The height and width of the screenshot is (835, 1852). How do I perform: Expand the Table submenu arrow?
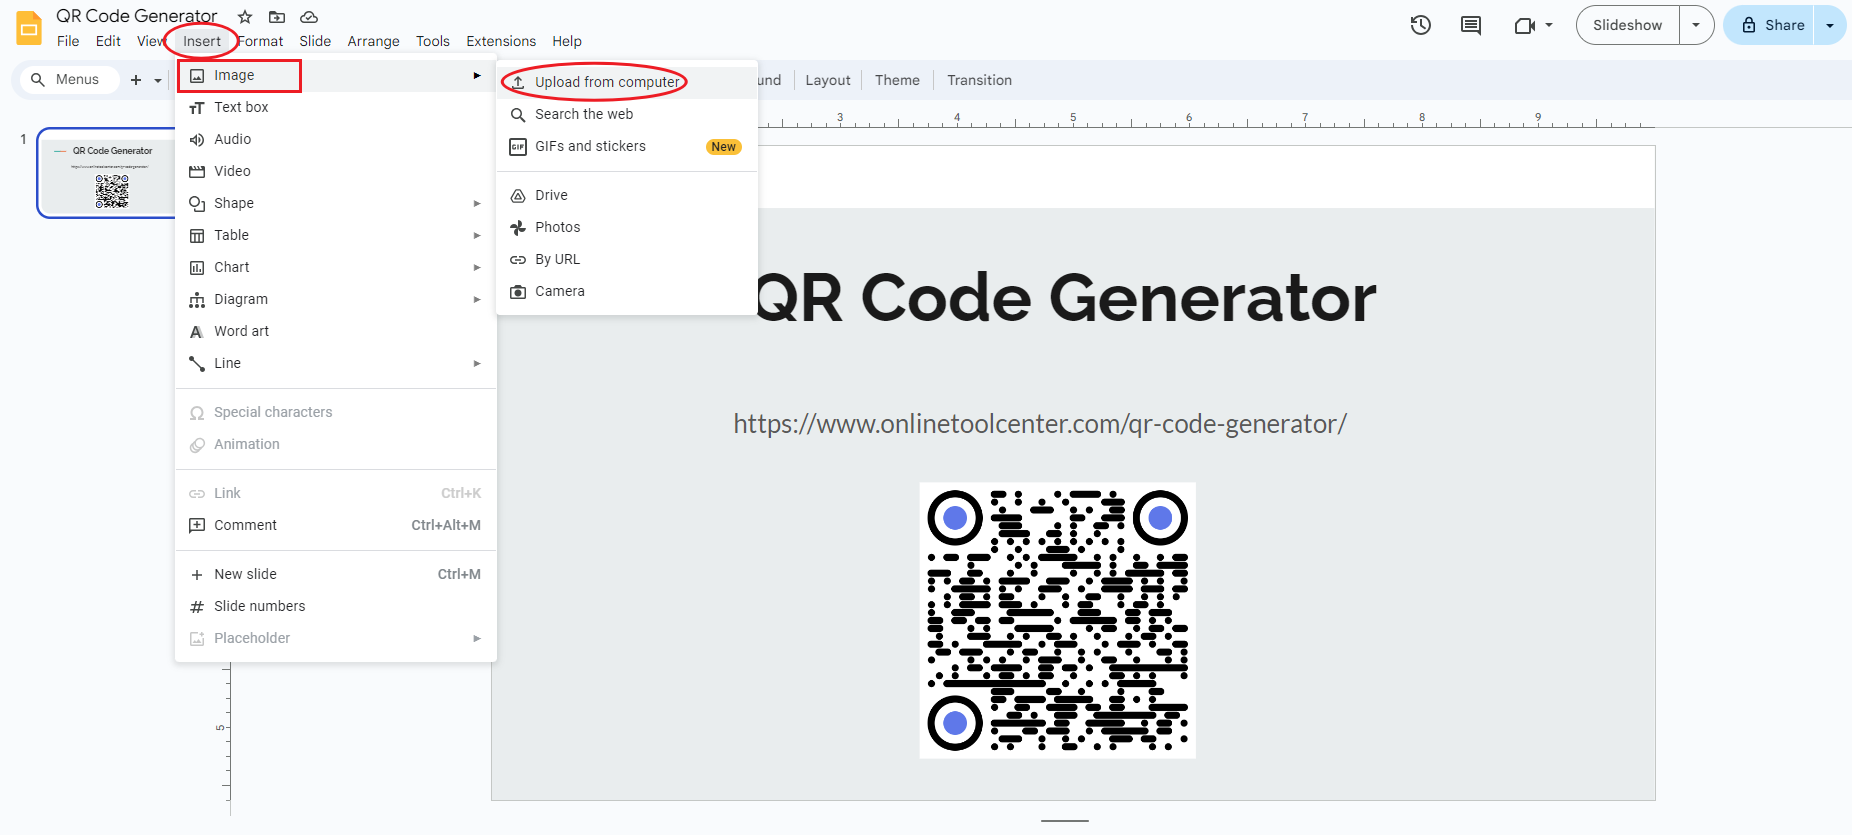pyautogui.click(x=477, y=236)
